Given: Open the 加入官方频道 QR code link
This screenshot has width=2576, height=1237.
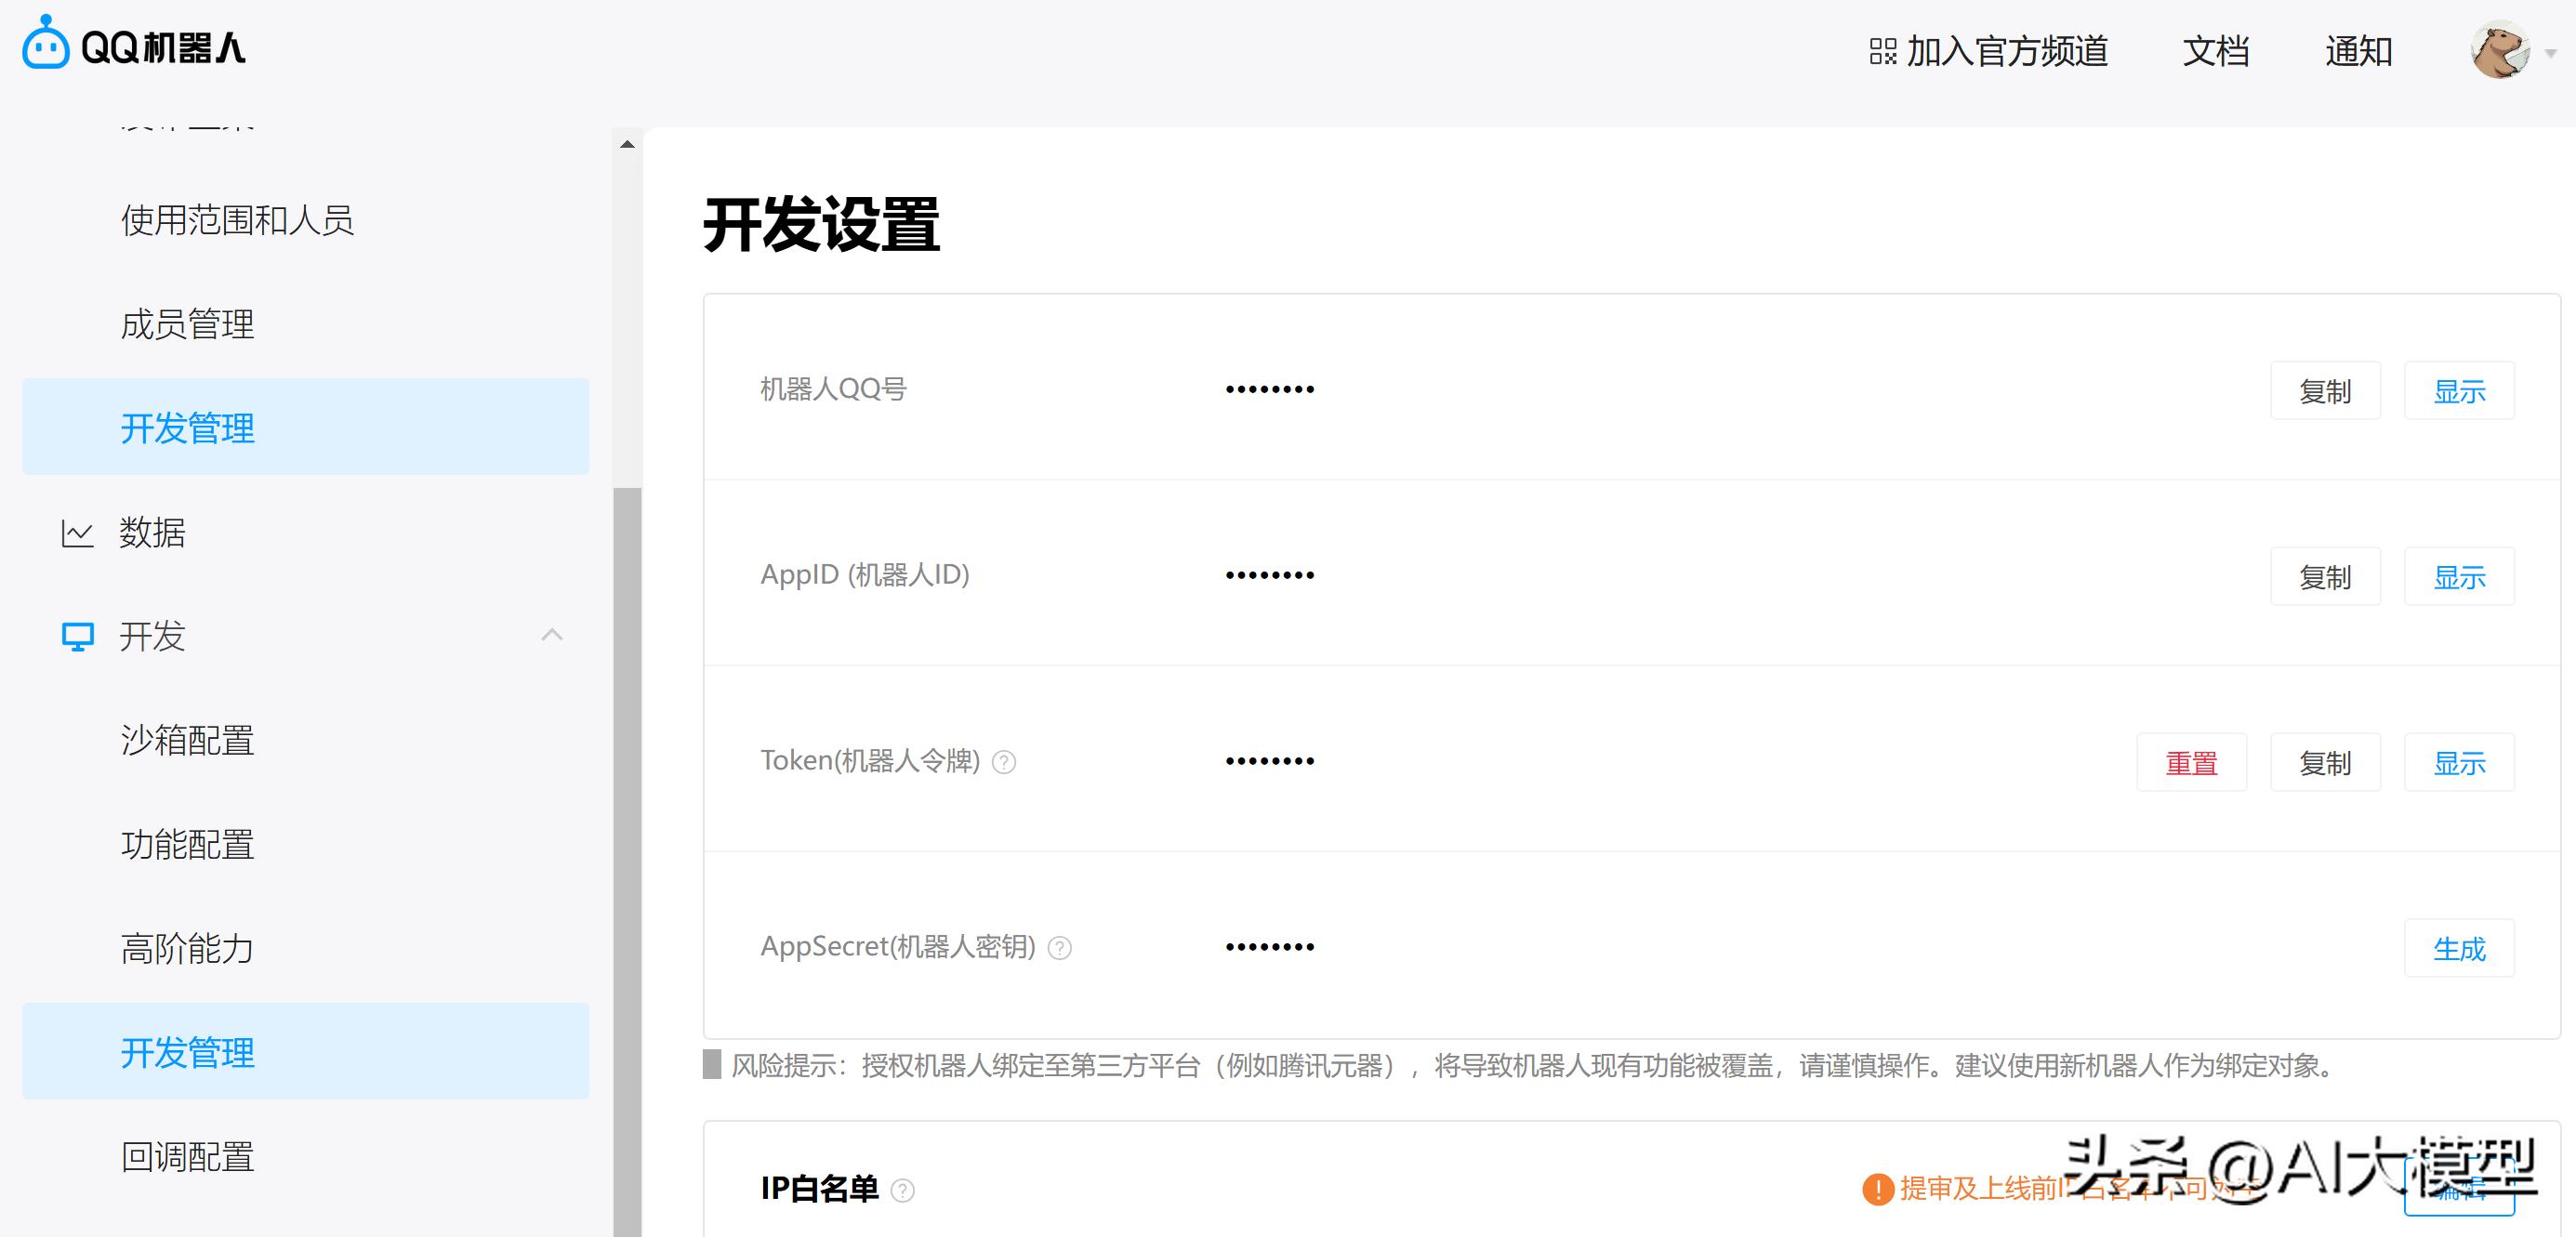Looking at the screenshot, I should click(x=1988, y=51).
